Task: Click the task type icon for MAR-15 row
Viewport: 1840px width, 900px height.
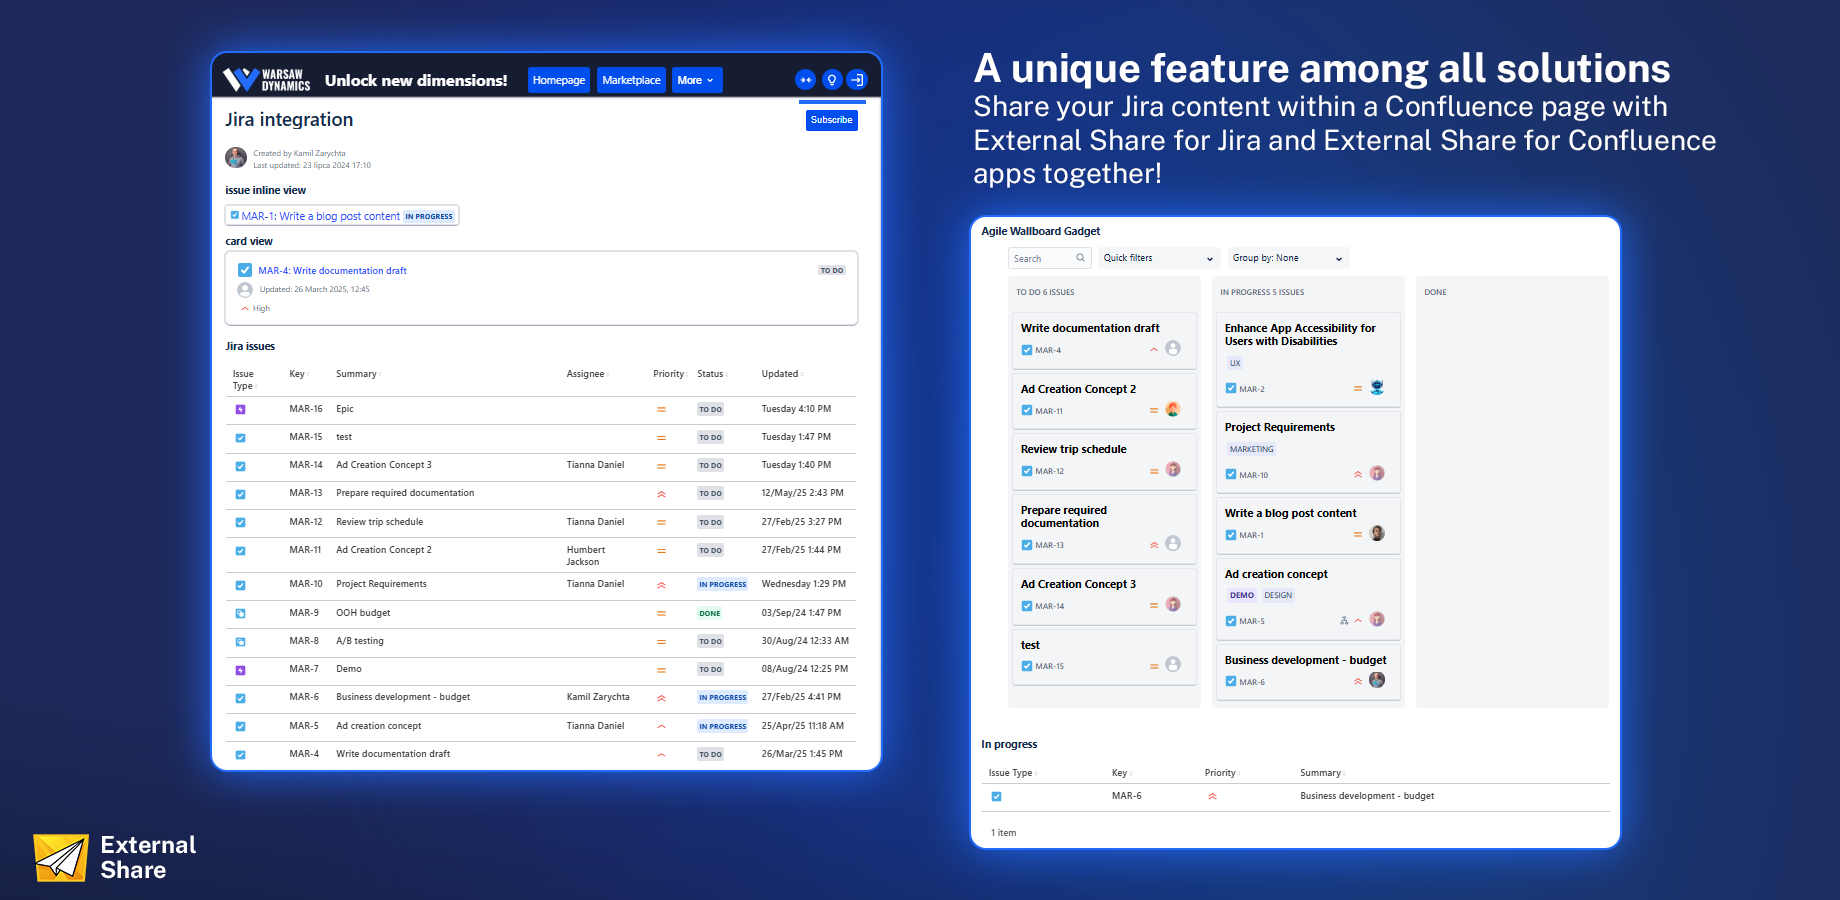Action: tap(240, 438)
